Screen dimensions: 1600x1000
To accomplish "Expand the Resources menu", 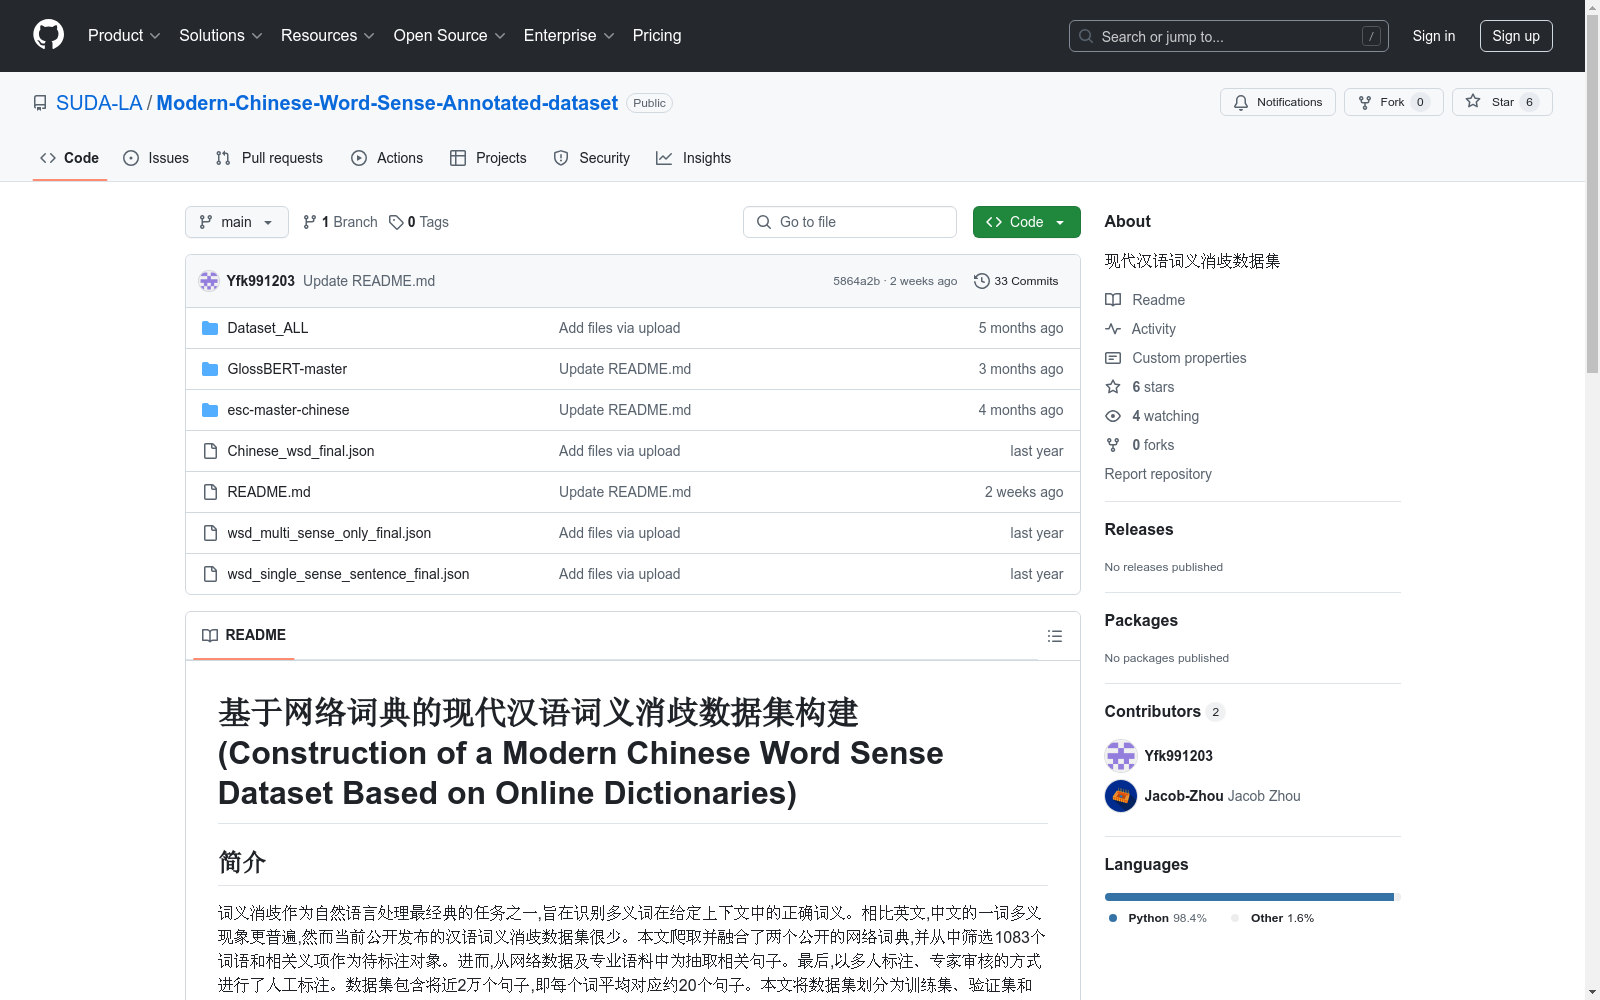I will [x=328, y=35].
